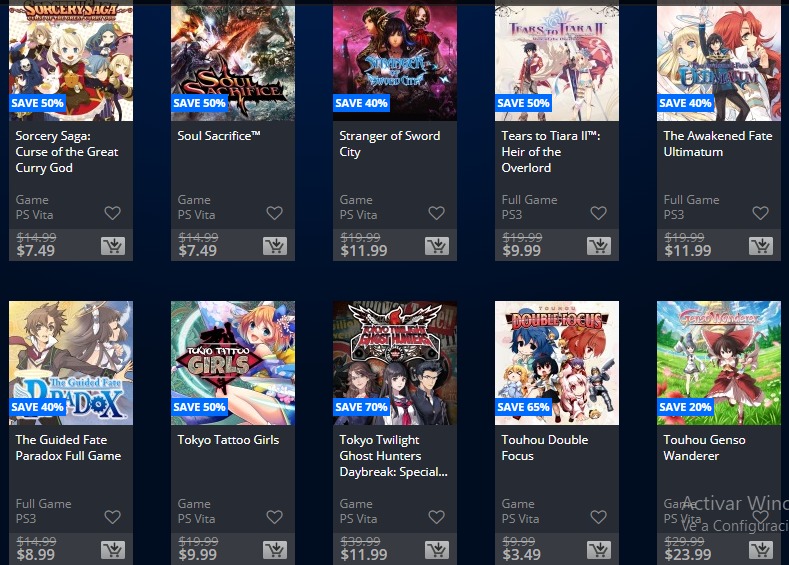The image size is (789, 565).
Task: Toggle wishlist heart for Soul Sacrifice
Action: point(274,213)
